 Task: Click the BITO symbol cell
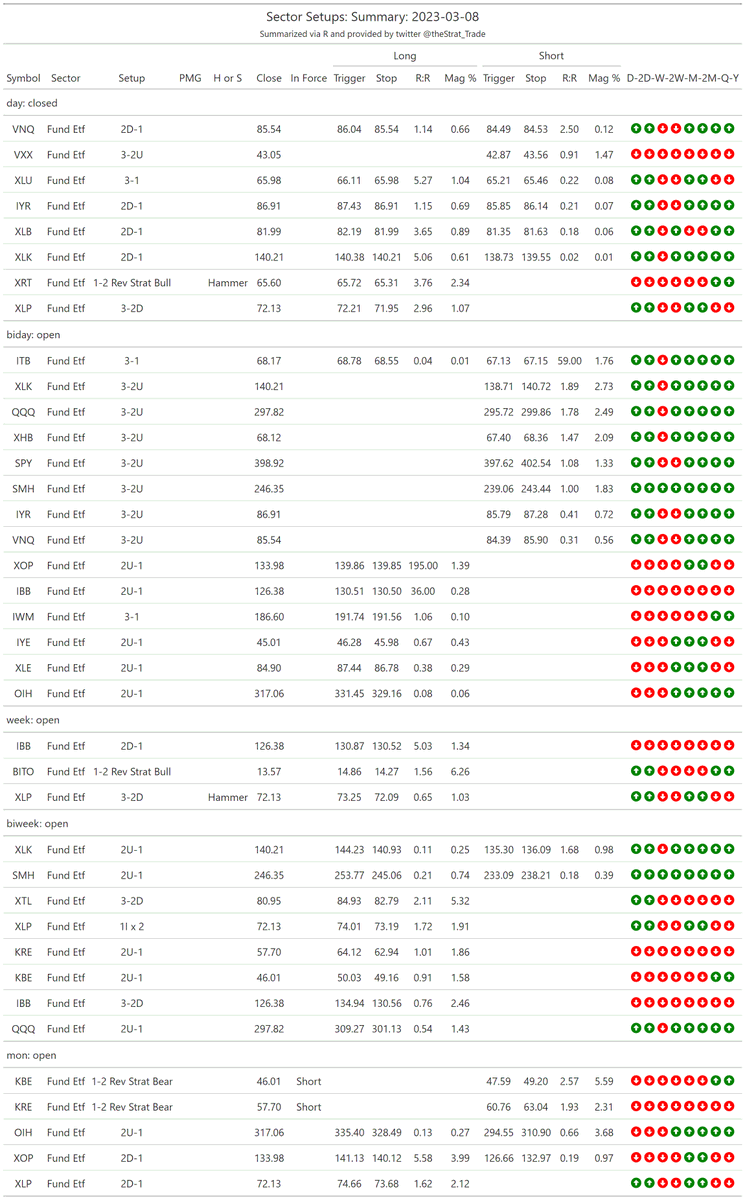(23, 771)
